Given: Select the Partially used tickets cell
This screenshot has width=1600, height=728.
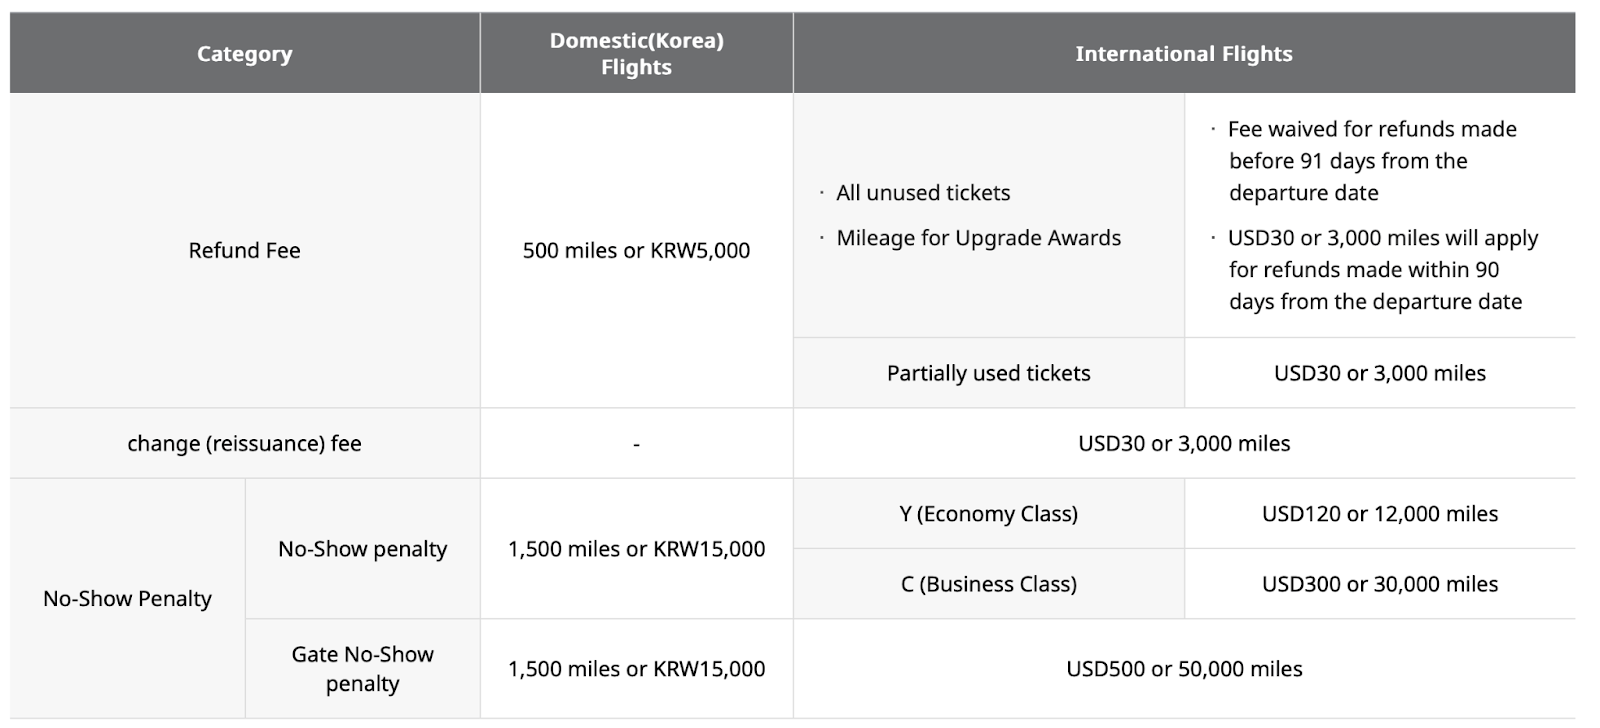Looking at the screenshot, I should [988, 373].
